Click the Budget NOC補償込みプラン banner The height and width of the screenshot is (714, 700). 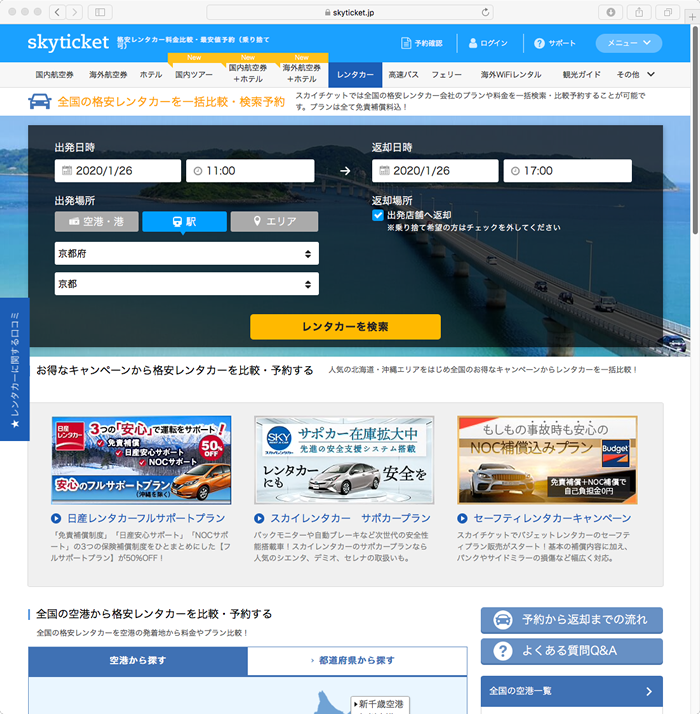(547, 460)
